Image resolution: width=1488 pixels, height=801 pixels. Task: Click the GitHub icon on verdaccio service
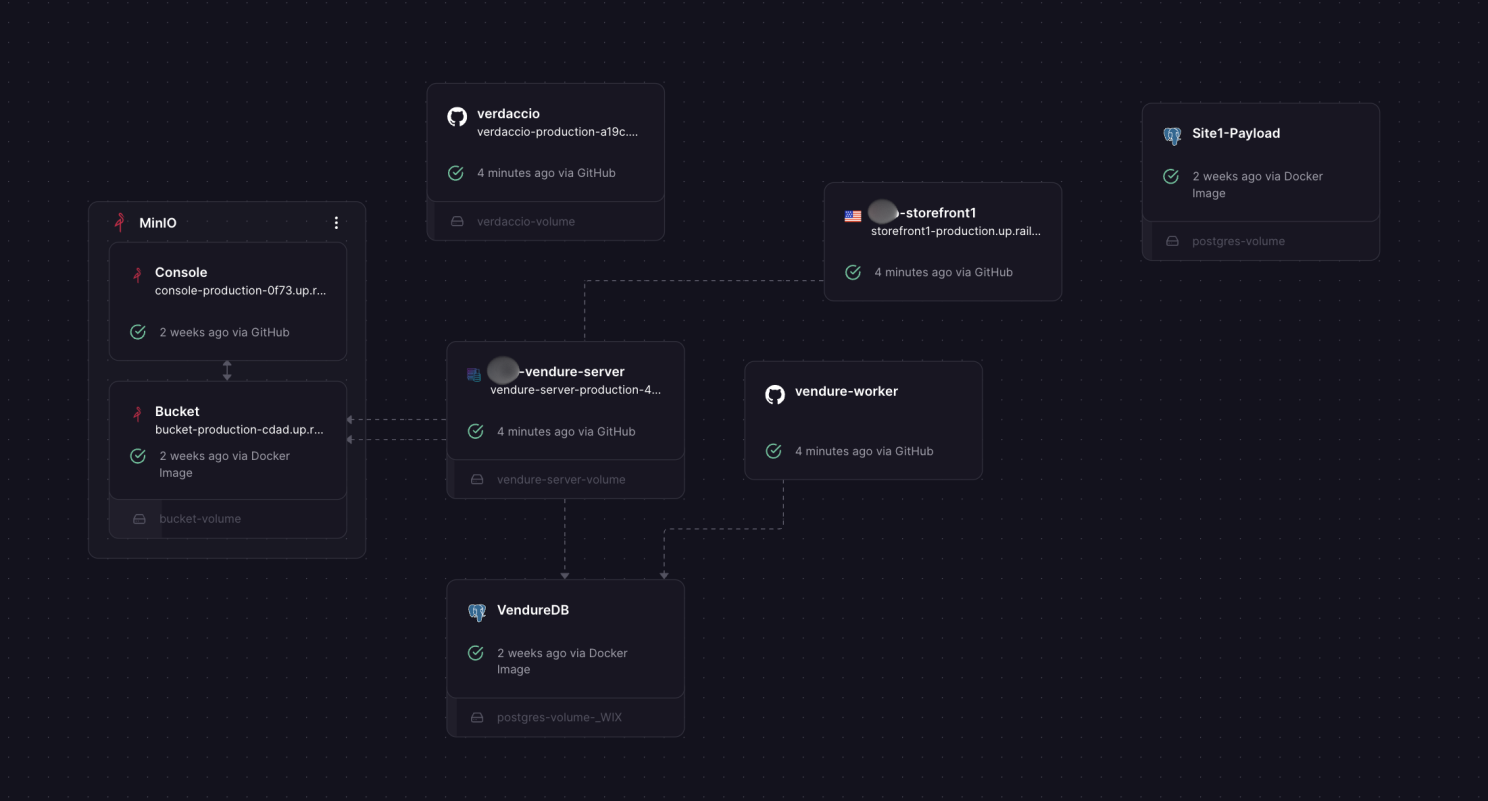coord(457,117)
